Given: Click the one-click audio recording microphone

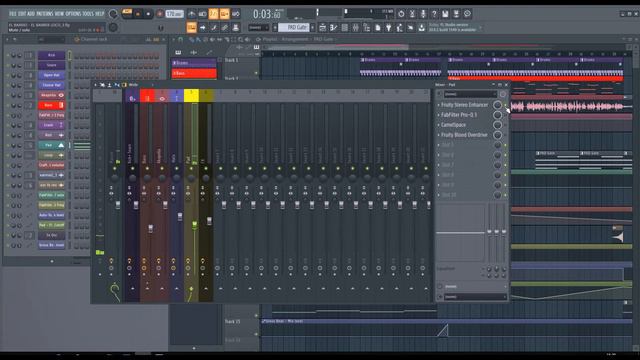Looking at the screenshot, I should click(x=423, y=14).
